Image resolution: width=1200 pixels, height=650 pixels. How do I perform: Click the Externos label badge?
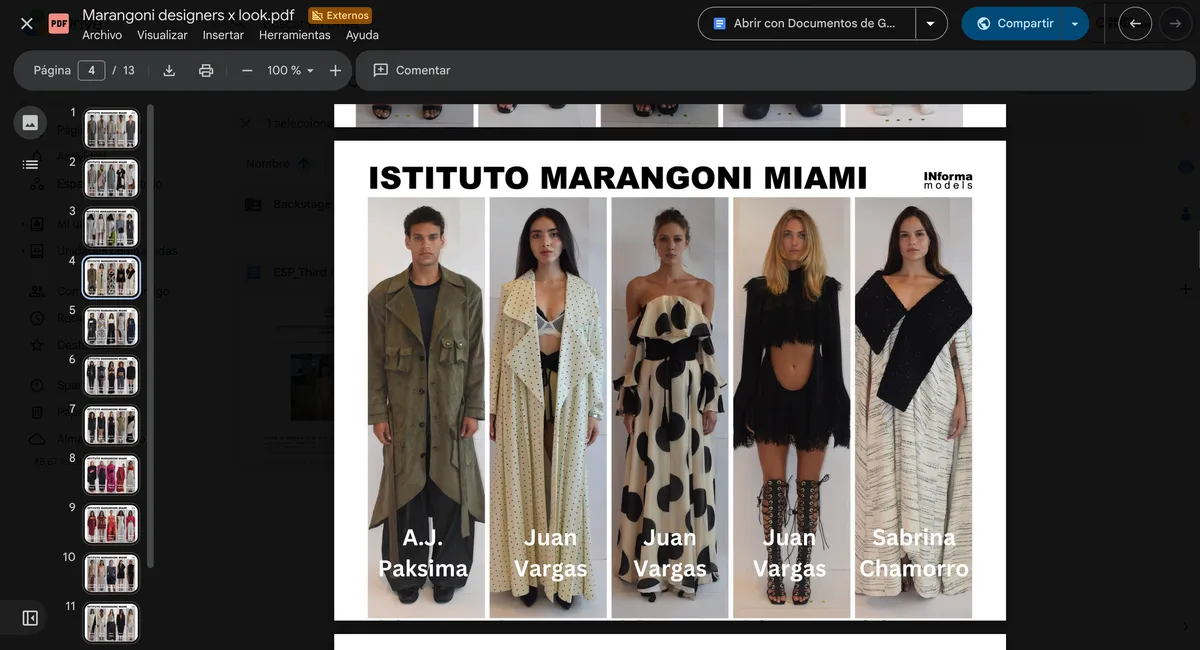coord(340,15)
